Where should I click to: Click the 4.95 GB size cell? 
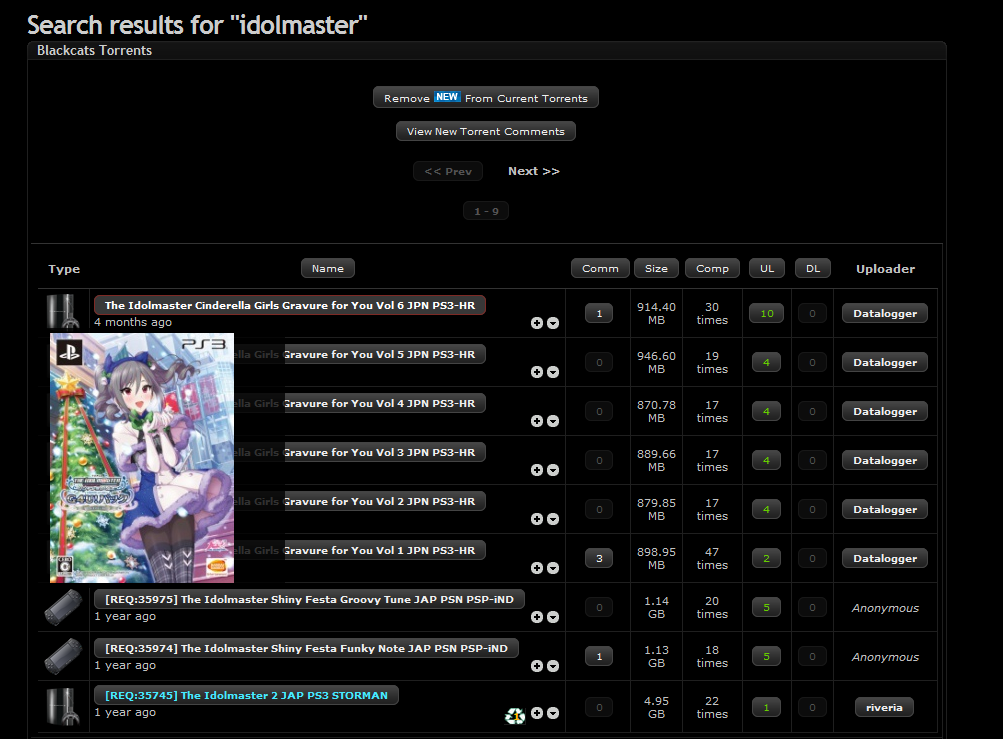point(656,708)
